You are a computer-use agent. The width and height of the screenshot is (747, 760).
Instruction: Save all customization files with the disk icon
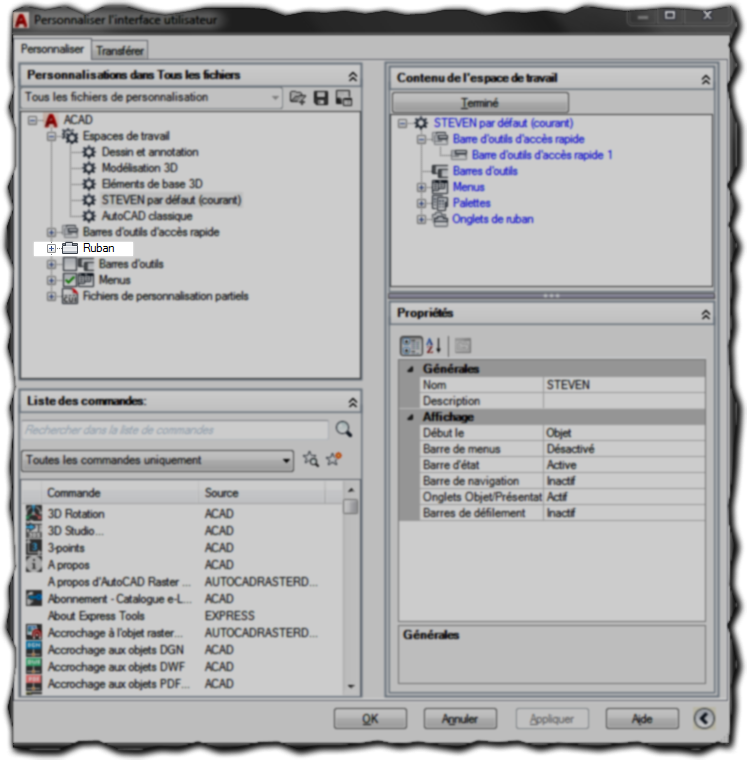click(x=321, y=98)
